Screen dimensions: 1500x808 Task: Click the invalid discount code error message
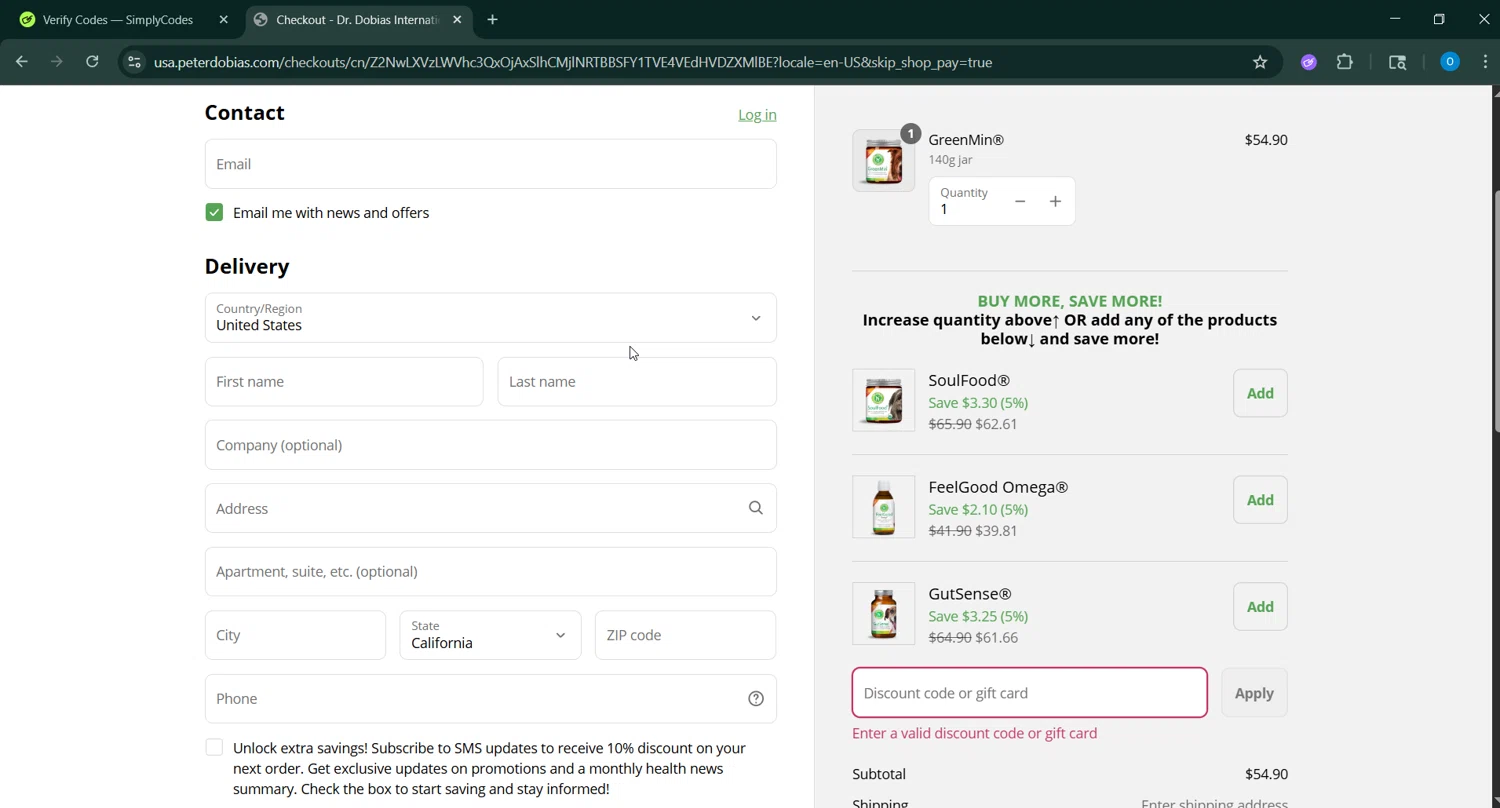(974, 733)
